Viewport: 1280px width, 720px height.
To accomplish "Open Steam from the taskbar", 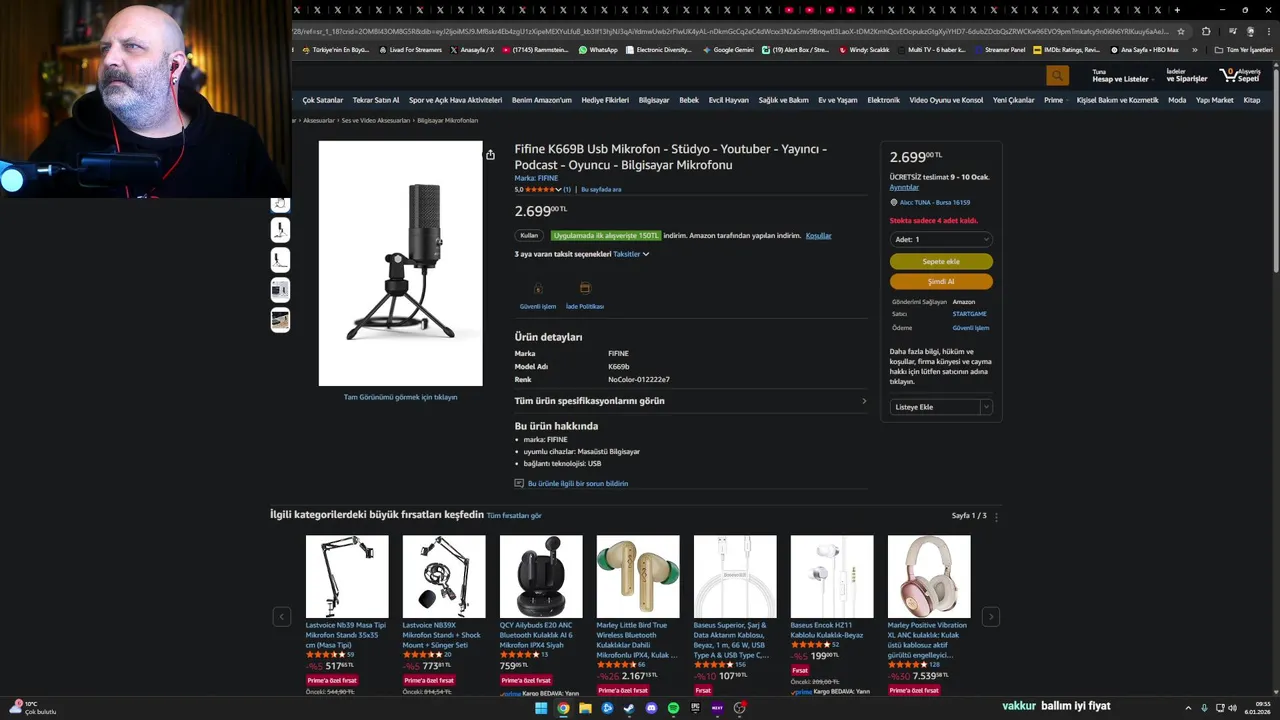I will click(x=629, y=708).
